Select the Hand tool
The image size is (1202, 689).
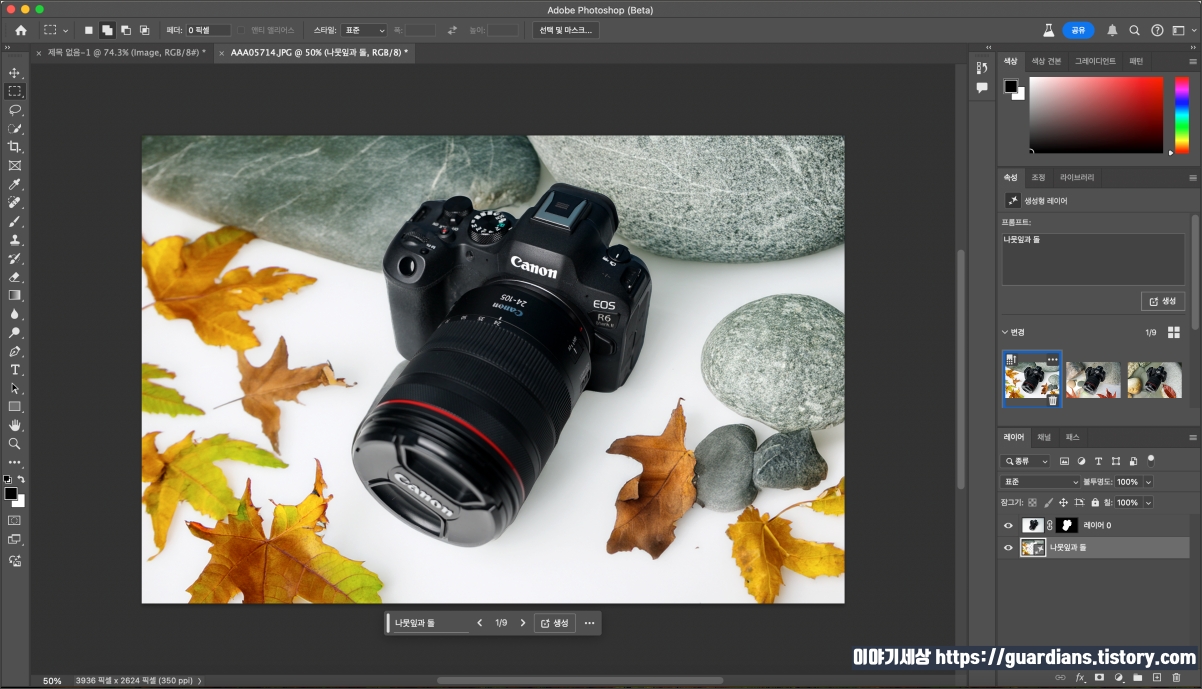pyautogui.click(x=15, y=425)
